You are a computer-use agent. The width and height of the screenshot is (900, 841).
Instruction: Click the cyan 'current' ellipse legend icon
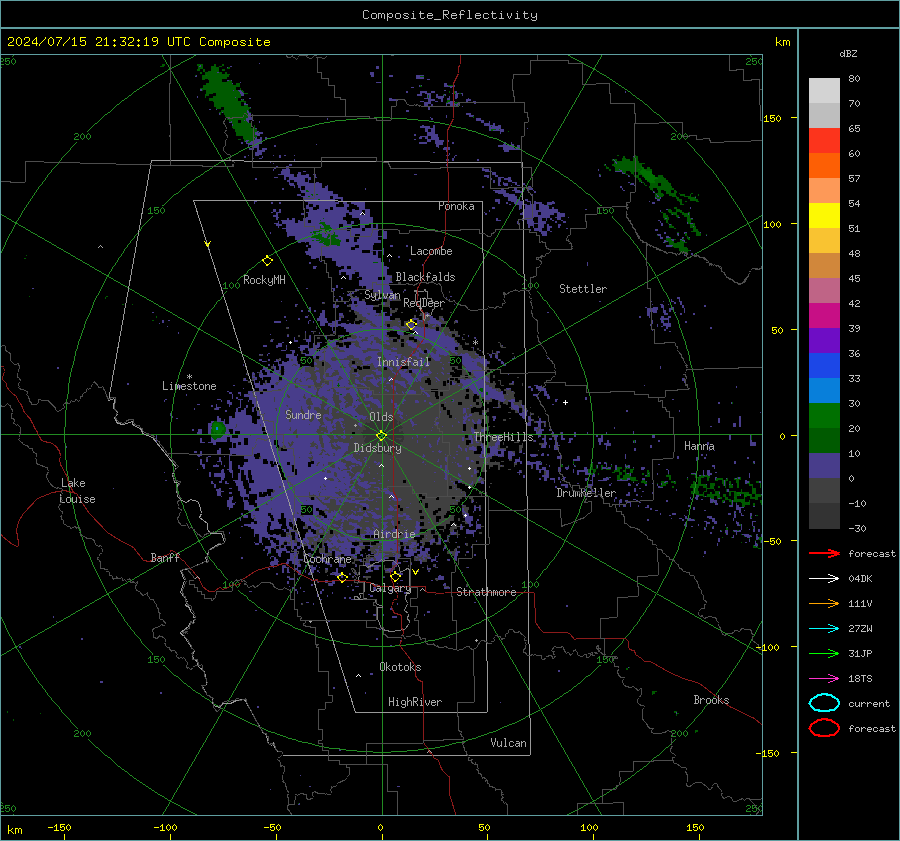coord(824,703)
